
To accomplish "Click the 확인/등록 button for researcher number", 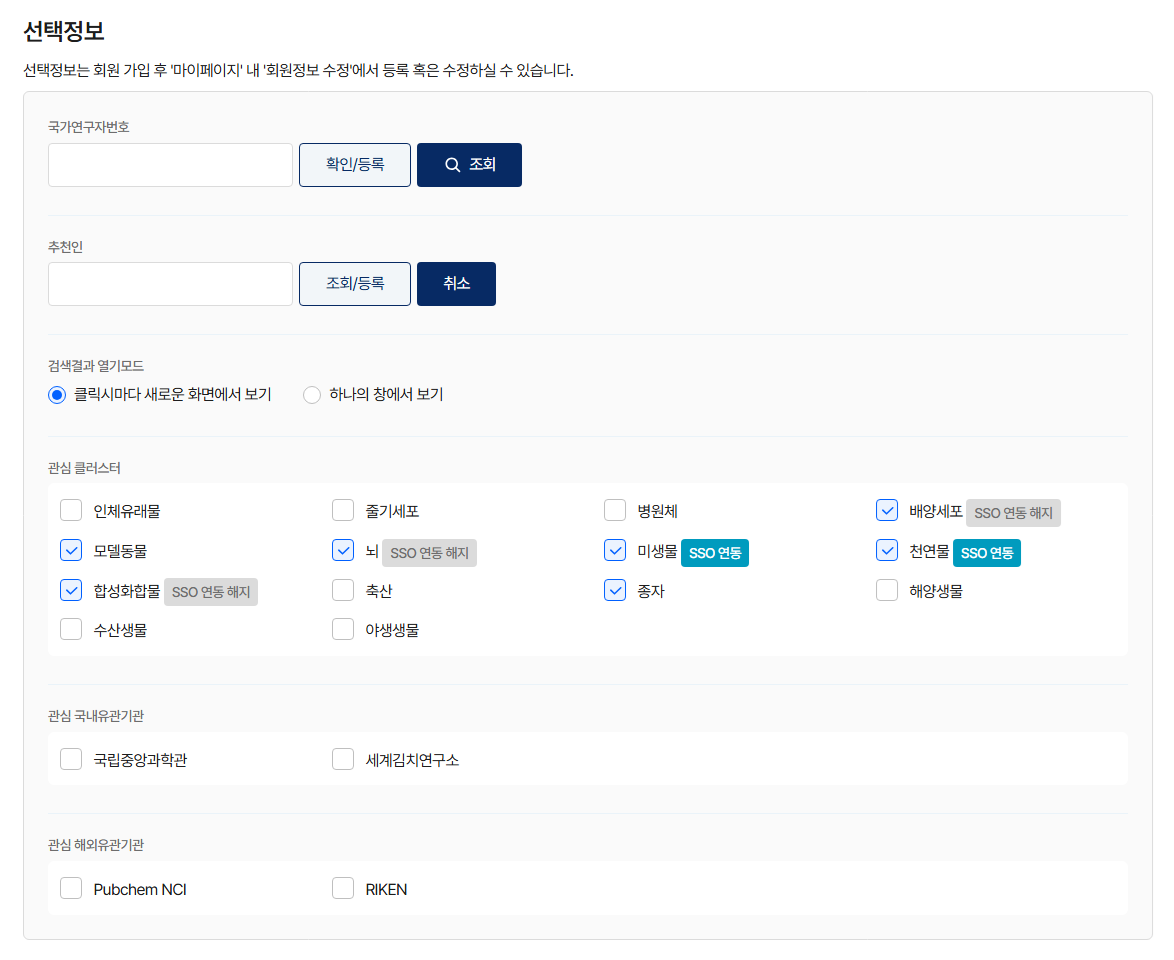I will tap(355, 165).
